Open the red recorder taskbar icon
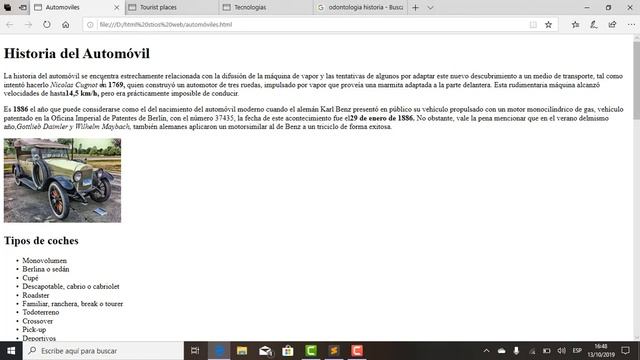The image size is (640, 360). (x=357, y=351)
